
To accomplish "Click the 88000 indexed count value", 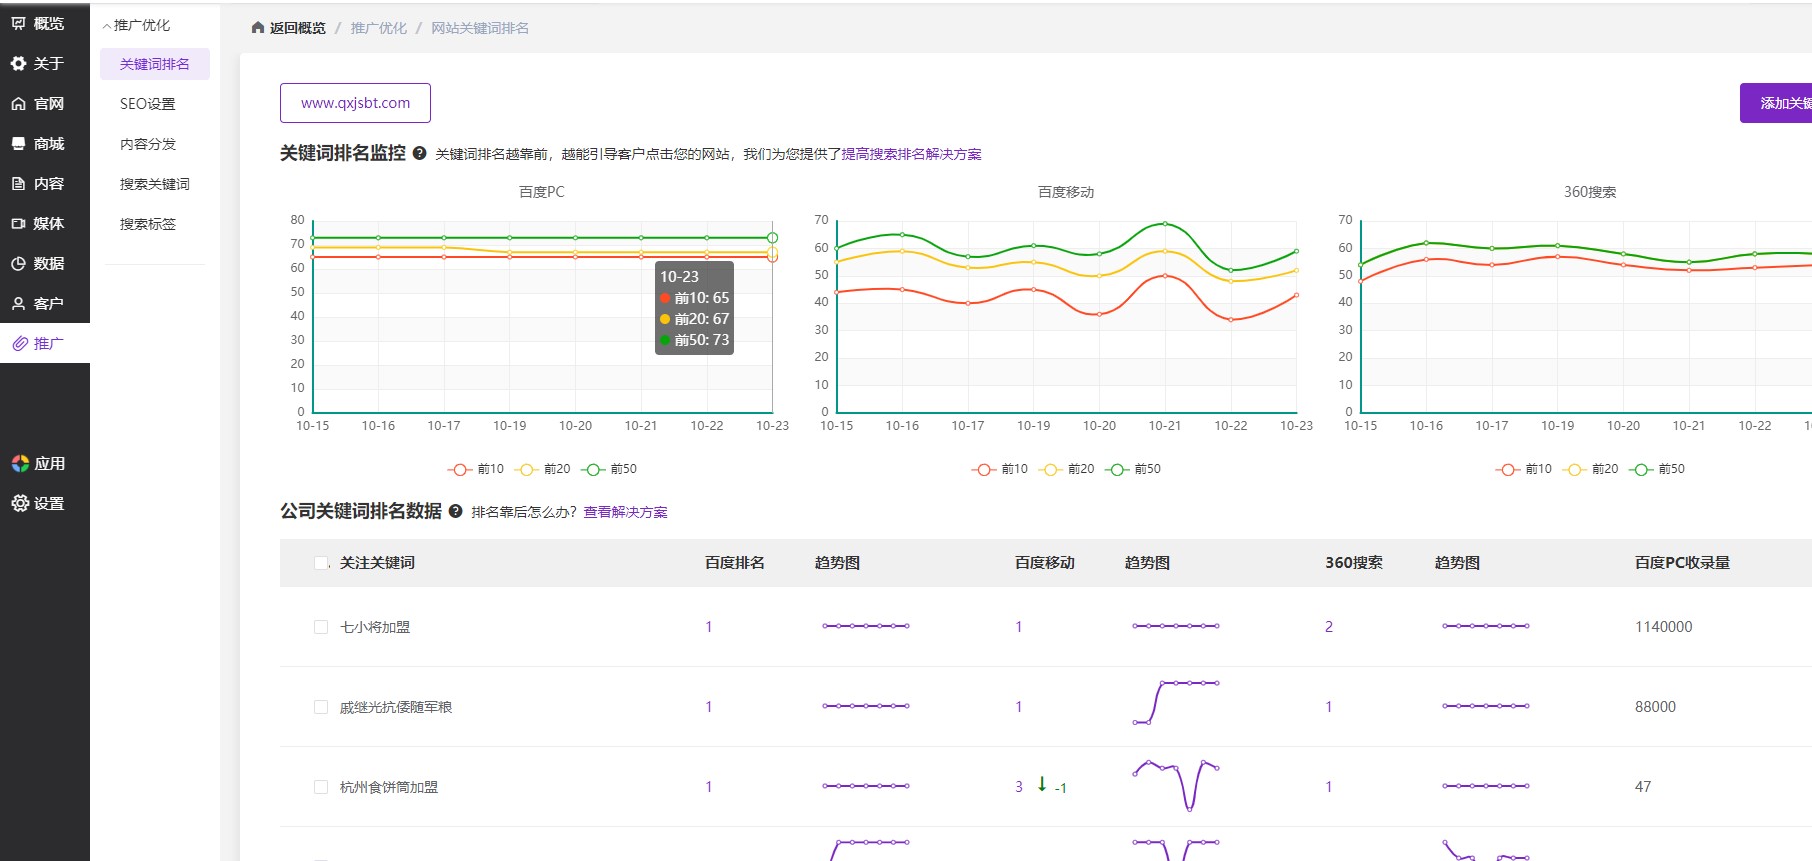I will click(x=1655, y=707).
